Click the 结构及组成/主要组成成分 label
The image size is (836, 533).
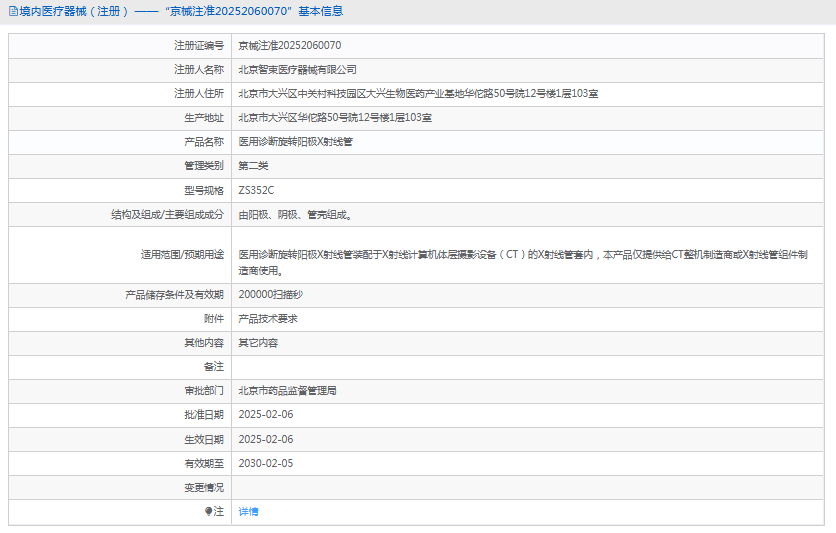[167, 215]
